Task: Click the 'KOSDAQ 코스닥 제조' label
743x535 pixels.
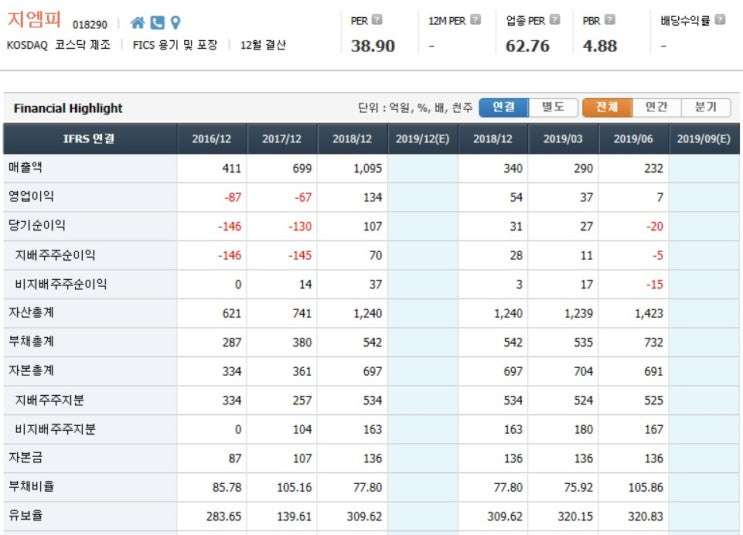Action: pos(58,45)
